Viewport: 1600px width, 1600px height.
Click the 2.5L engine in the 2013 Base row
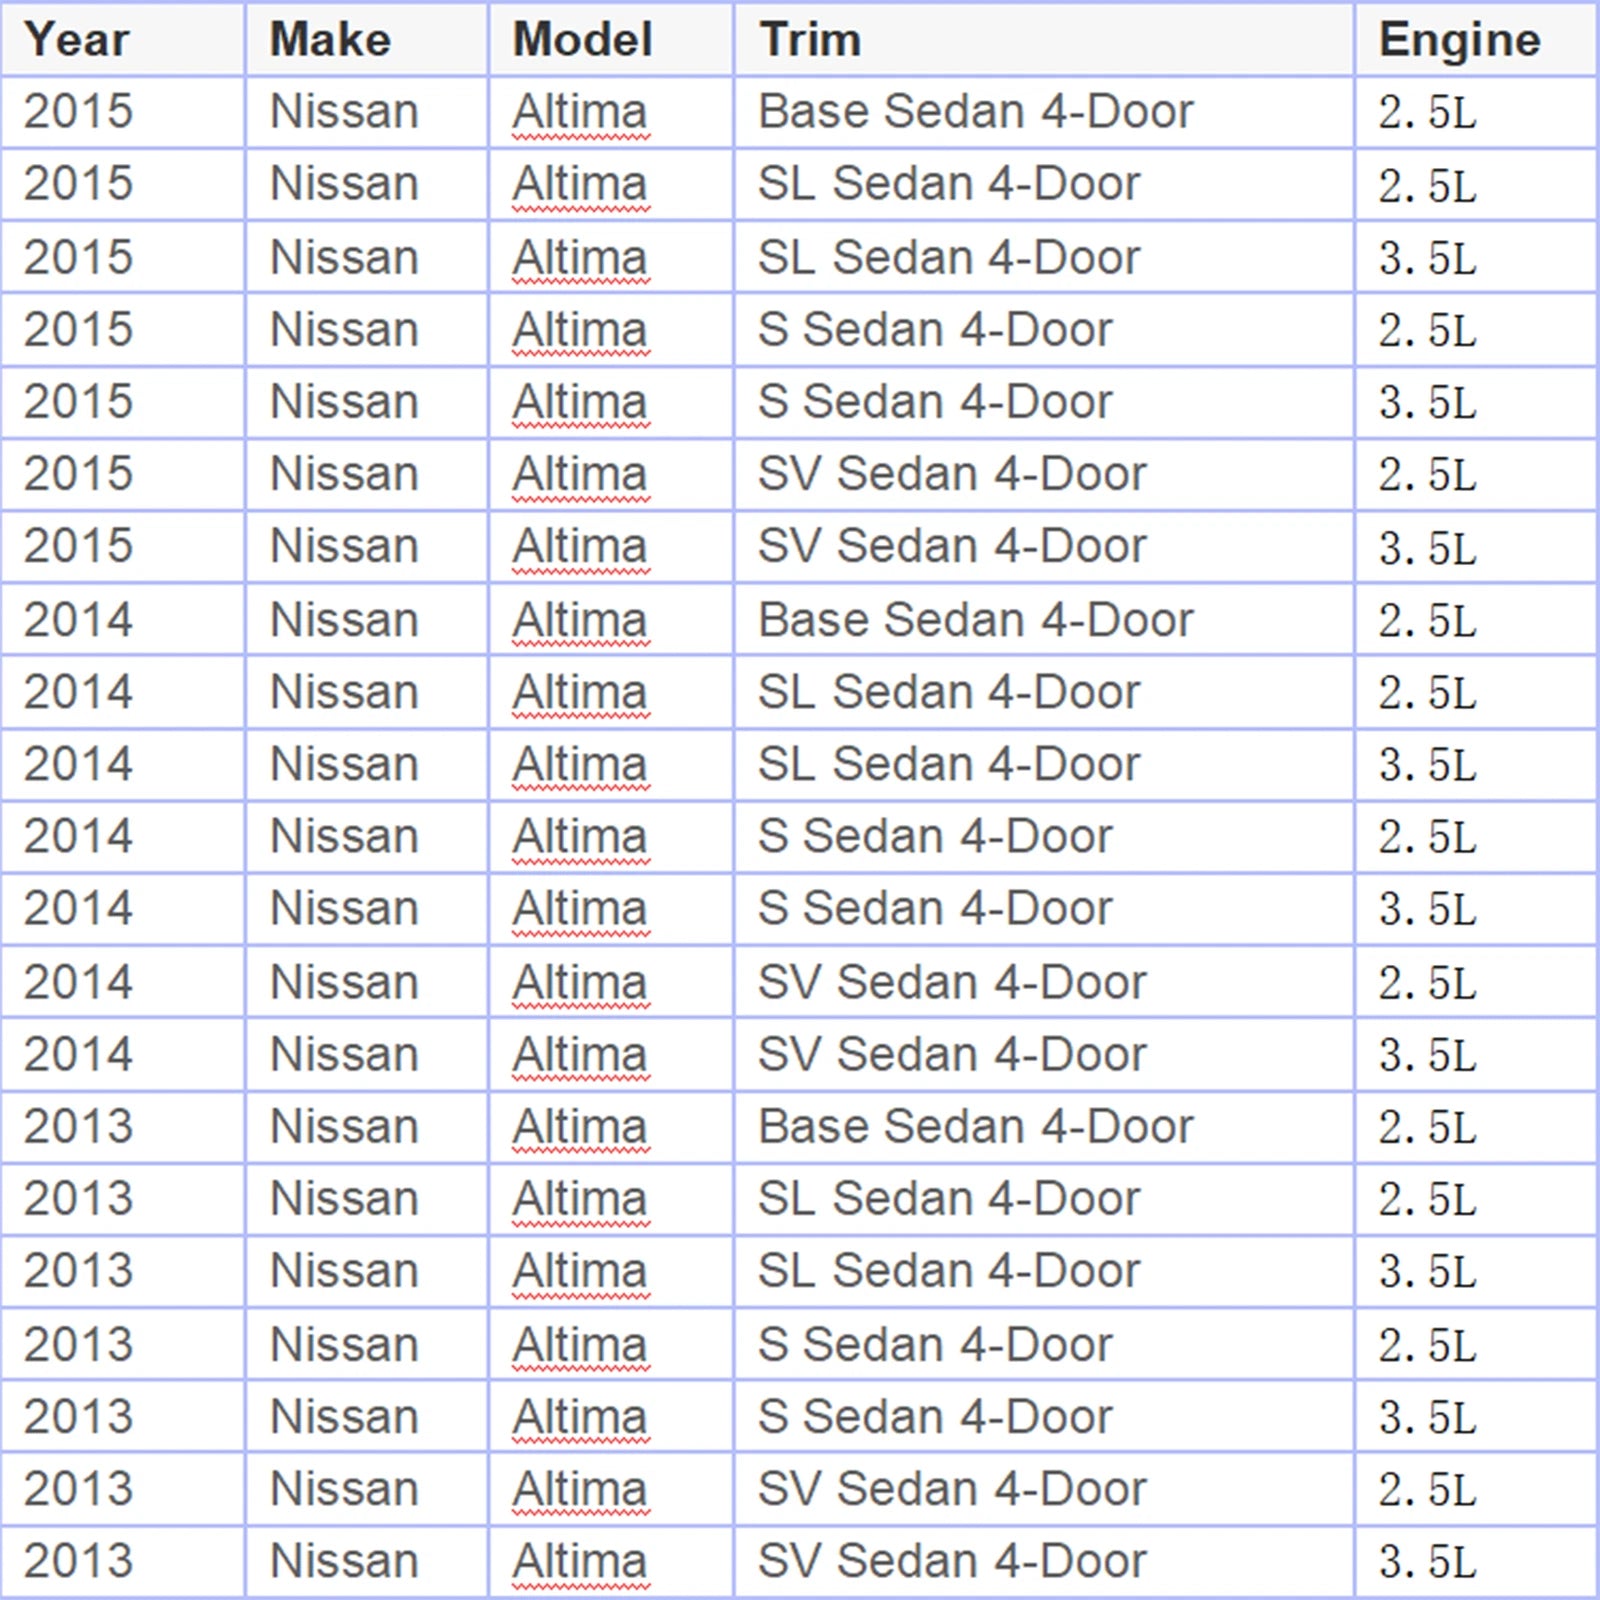[1427, 1129]
